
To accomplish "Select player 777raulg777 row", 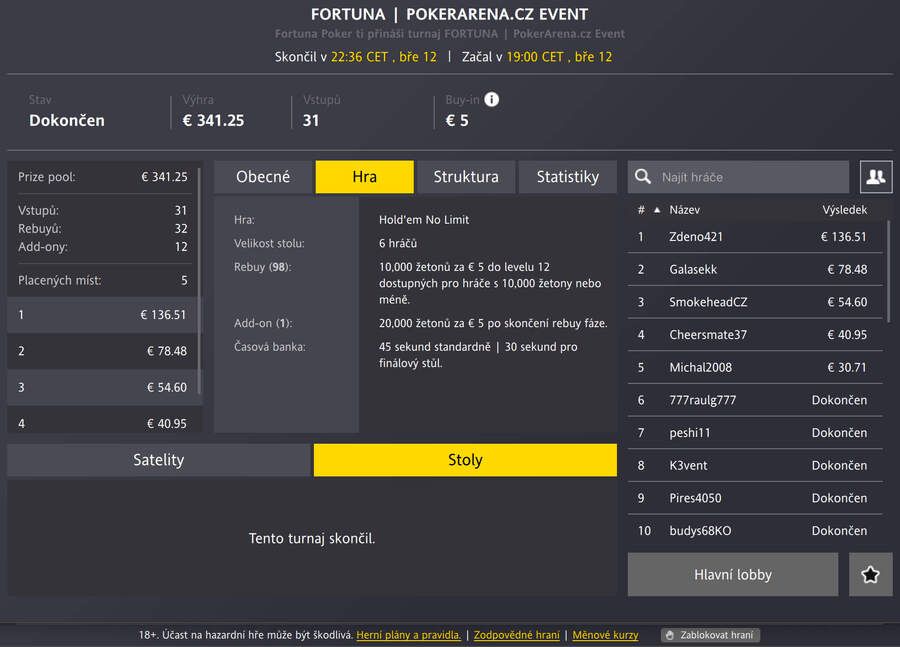I will pyautogui.click(x=755, y=400).
